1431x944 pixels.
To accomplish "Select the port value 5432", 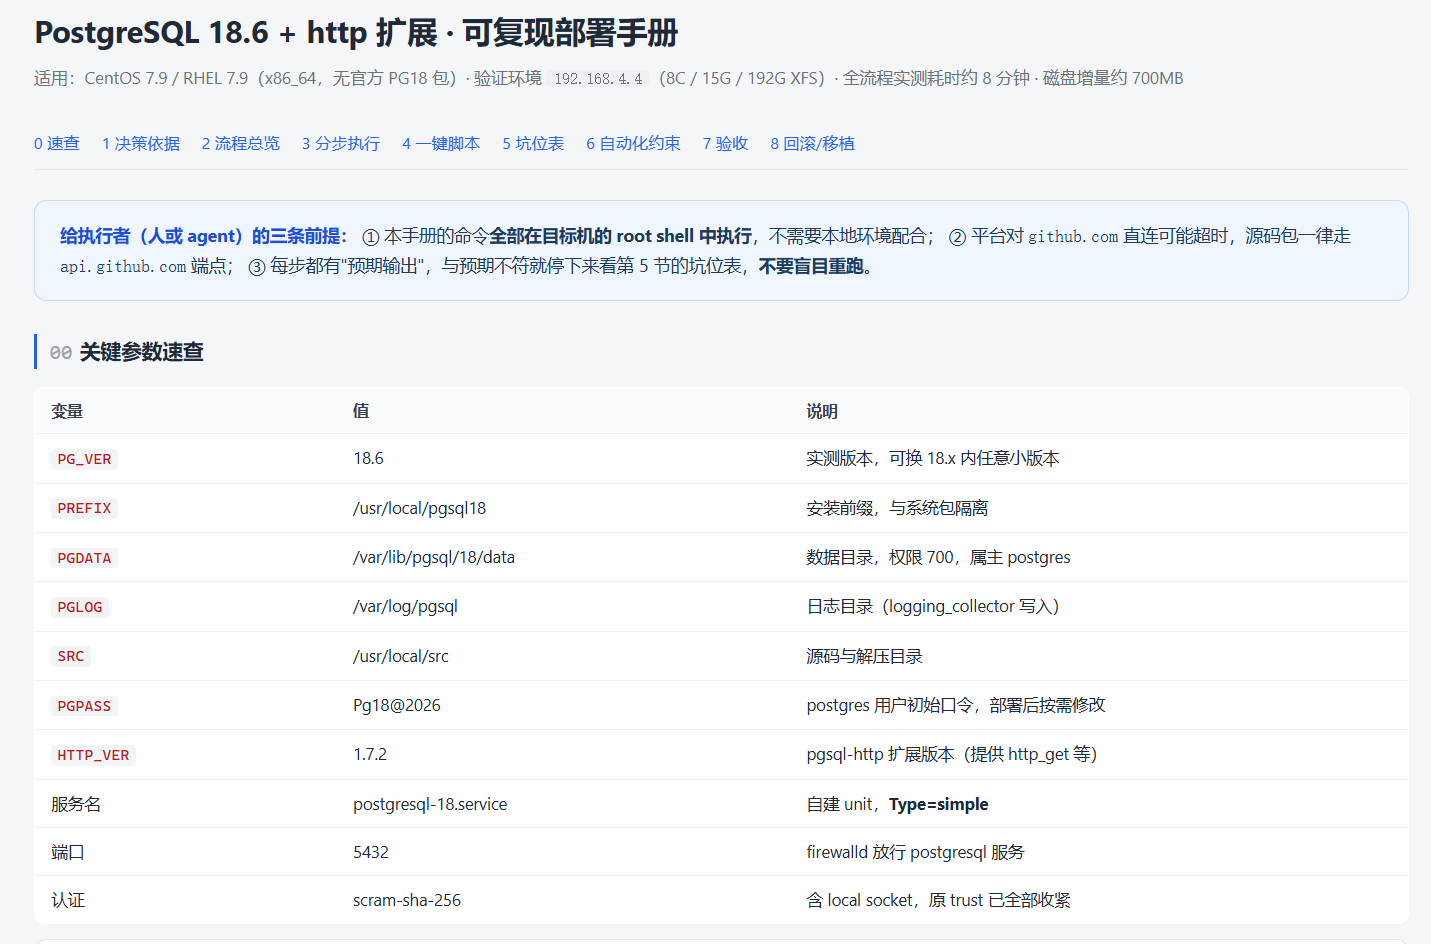I will (371, 852).
